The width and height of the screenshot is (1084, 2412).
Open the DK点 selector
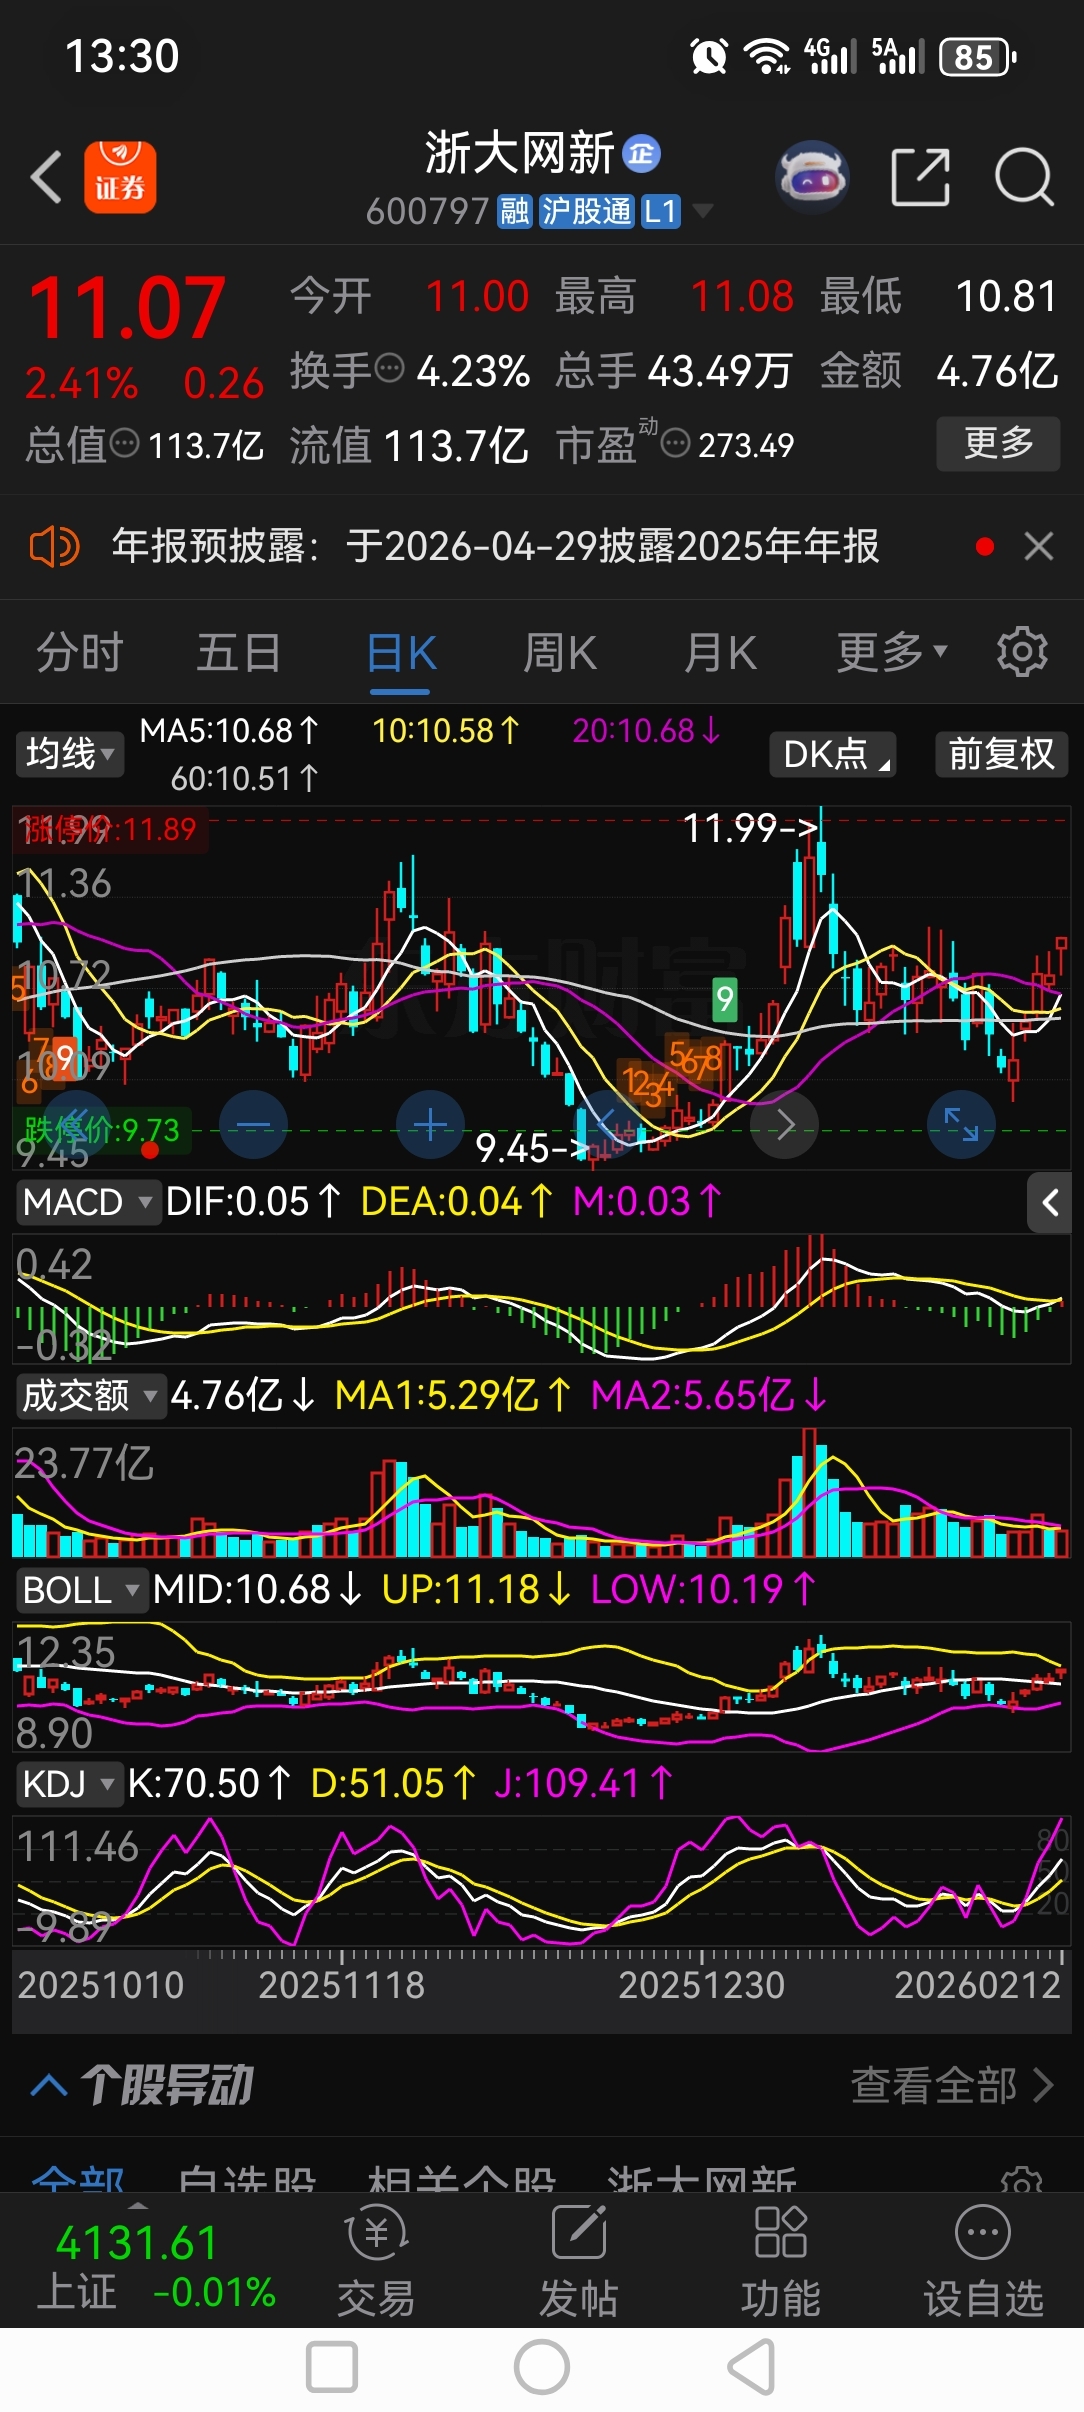pyautogui.click(x=833, y=754)
